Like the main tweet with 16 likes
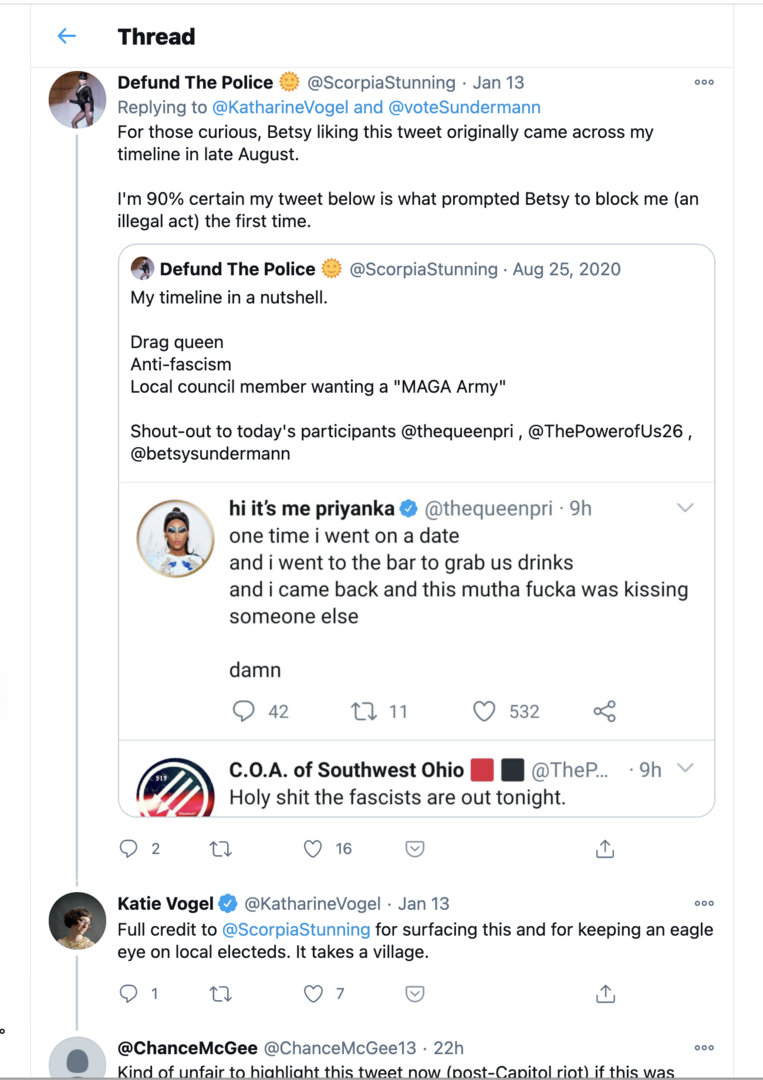The image size is (763, 1080). [313, 849]
